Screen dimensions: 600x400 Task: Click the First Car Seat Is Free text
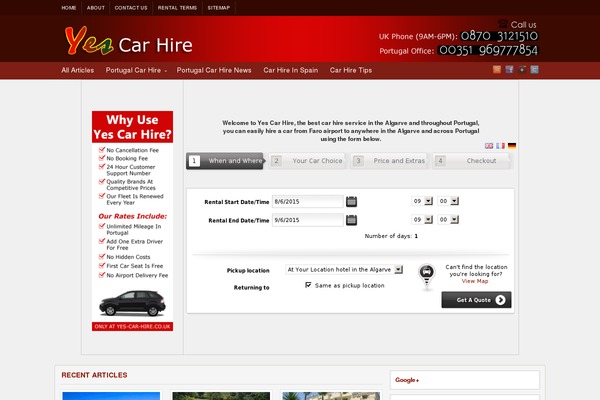pos(135,266)
